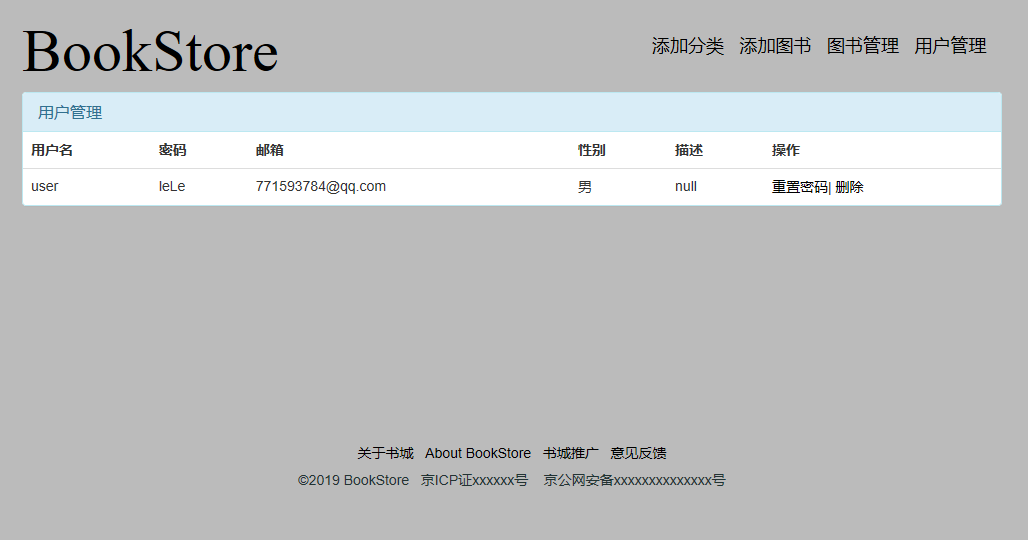Click the 用户名 column header
This screenshot has width=1028, height=540.
pyautogui.click(x=52, y=150)
